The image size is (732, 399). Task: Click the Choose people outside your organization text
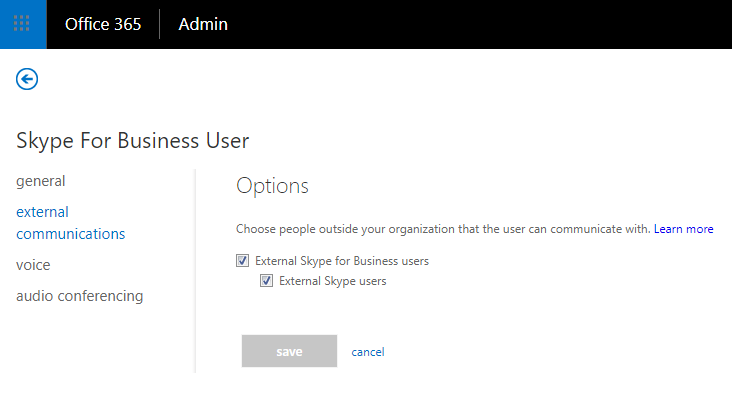tap(443, 229)
